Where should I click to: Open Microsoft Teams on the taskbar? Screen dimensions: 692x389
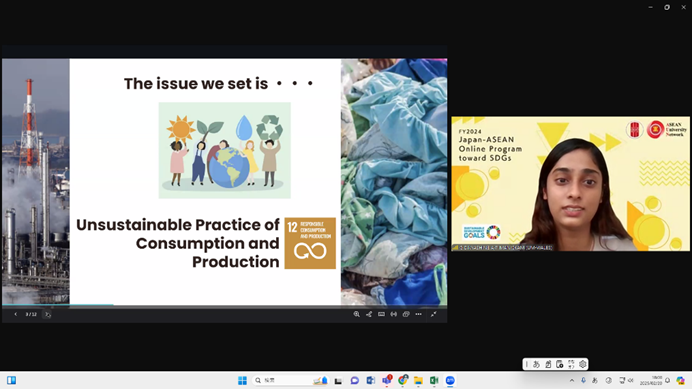click(x=387, y=381)
